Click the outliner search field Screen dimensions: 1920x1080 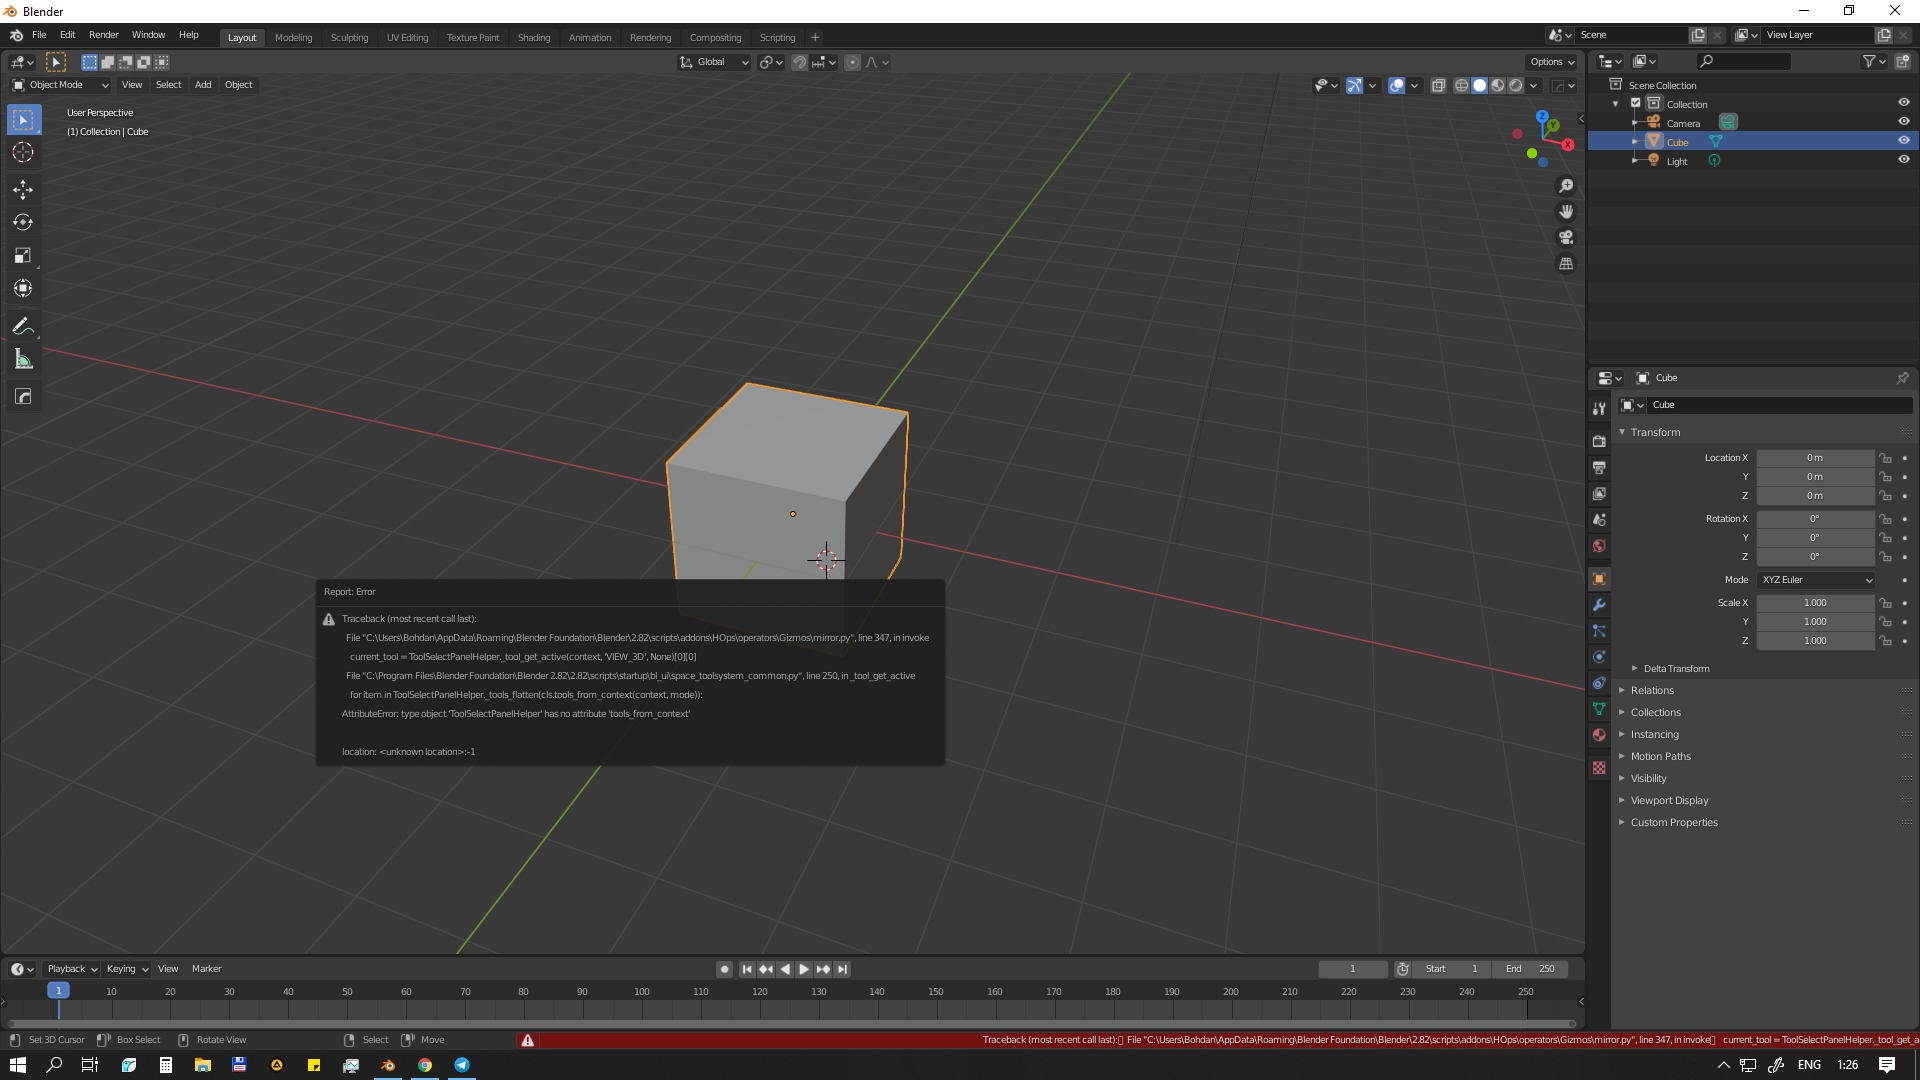1745,62
